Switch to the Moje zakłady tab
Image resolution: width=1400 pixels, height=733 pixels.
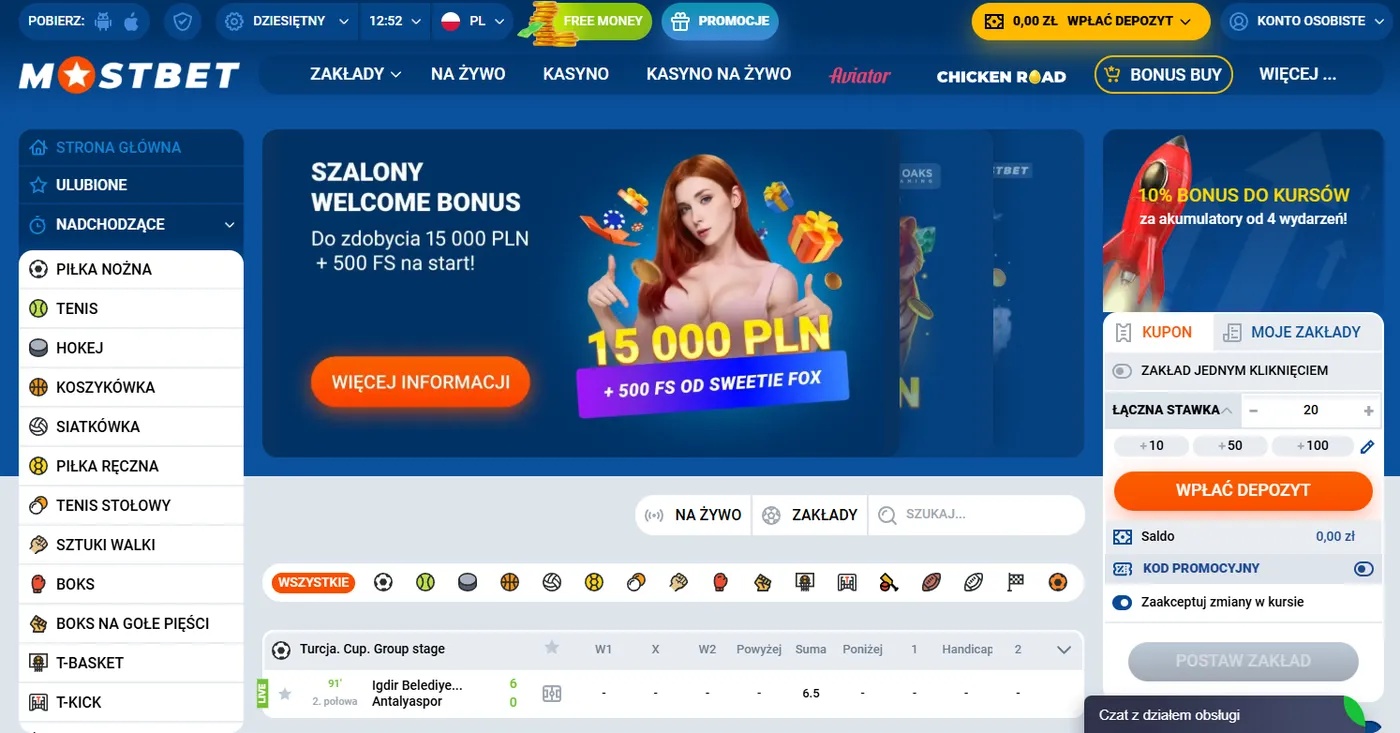(x=1292, y=332)
